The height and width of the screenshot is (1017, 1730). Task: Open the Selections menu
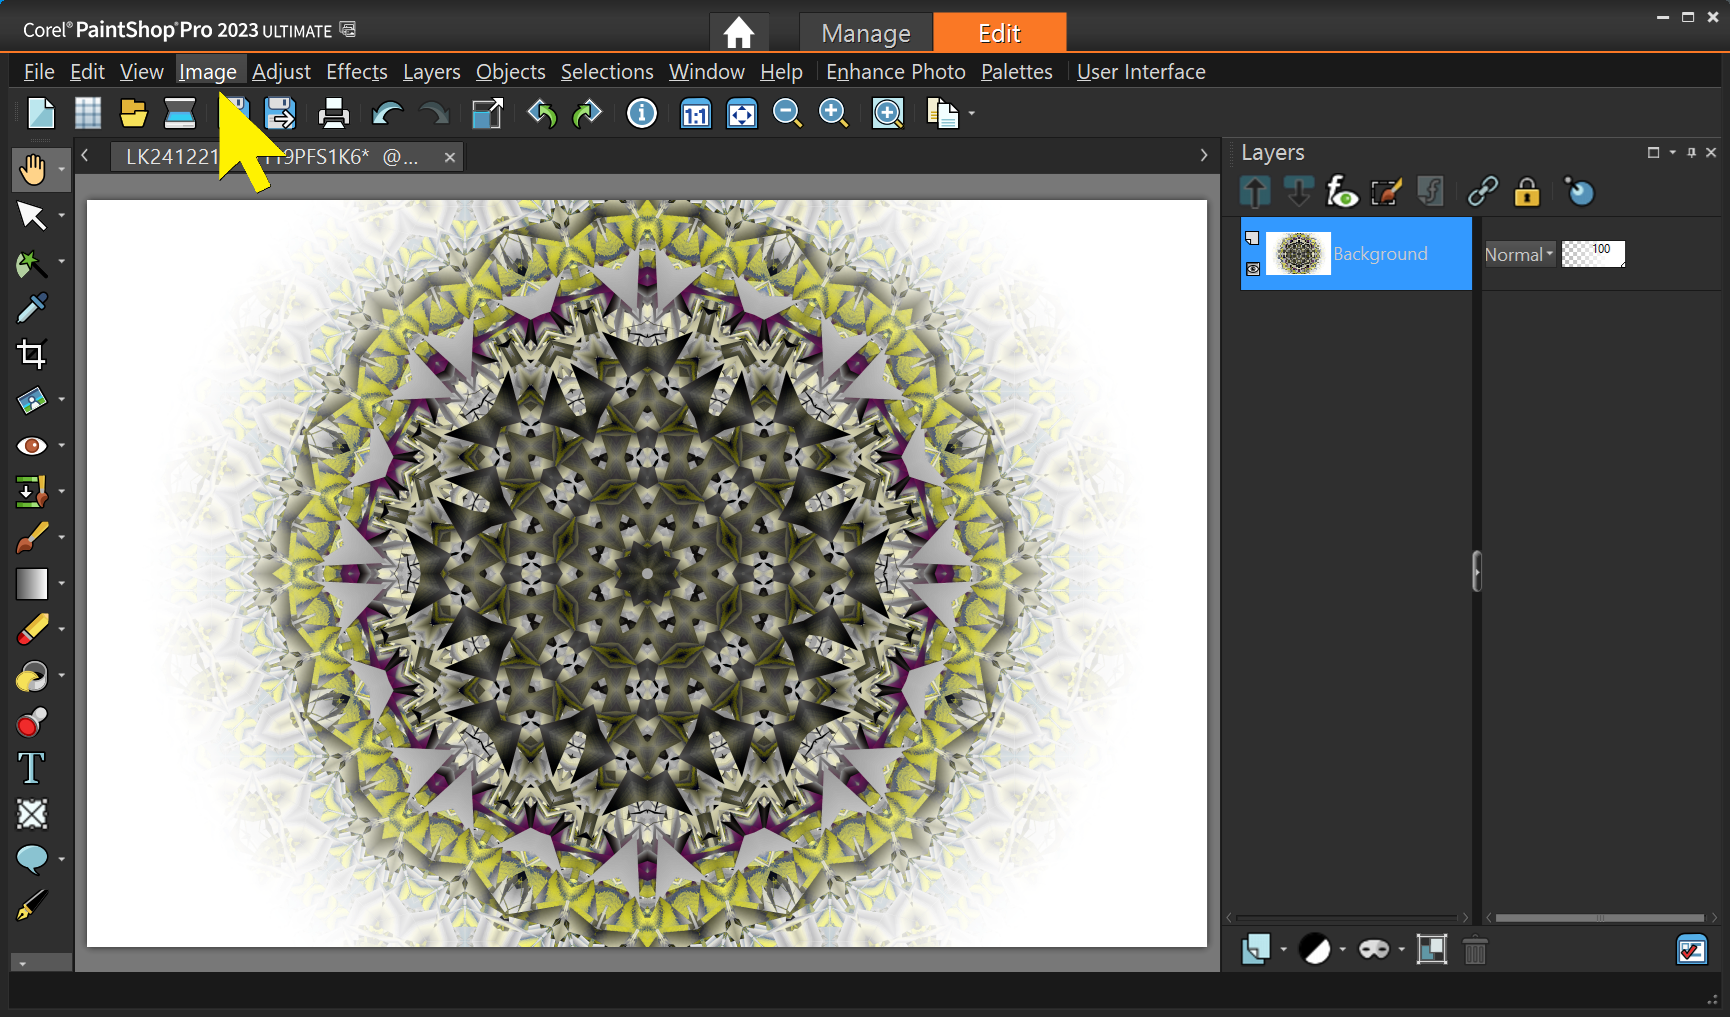coord(606,72)
